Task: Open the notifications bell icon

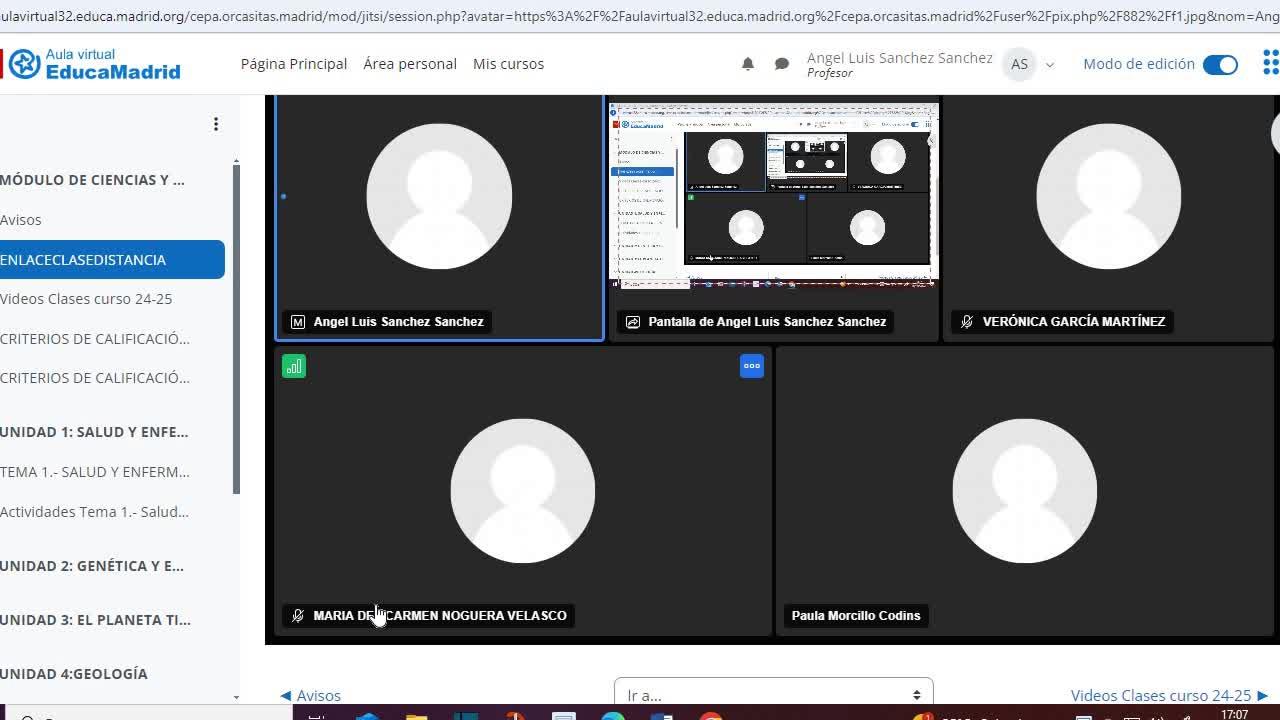Action: click(748, 64)
